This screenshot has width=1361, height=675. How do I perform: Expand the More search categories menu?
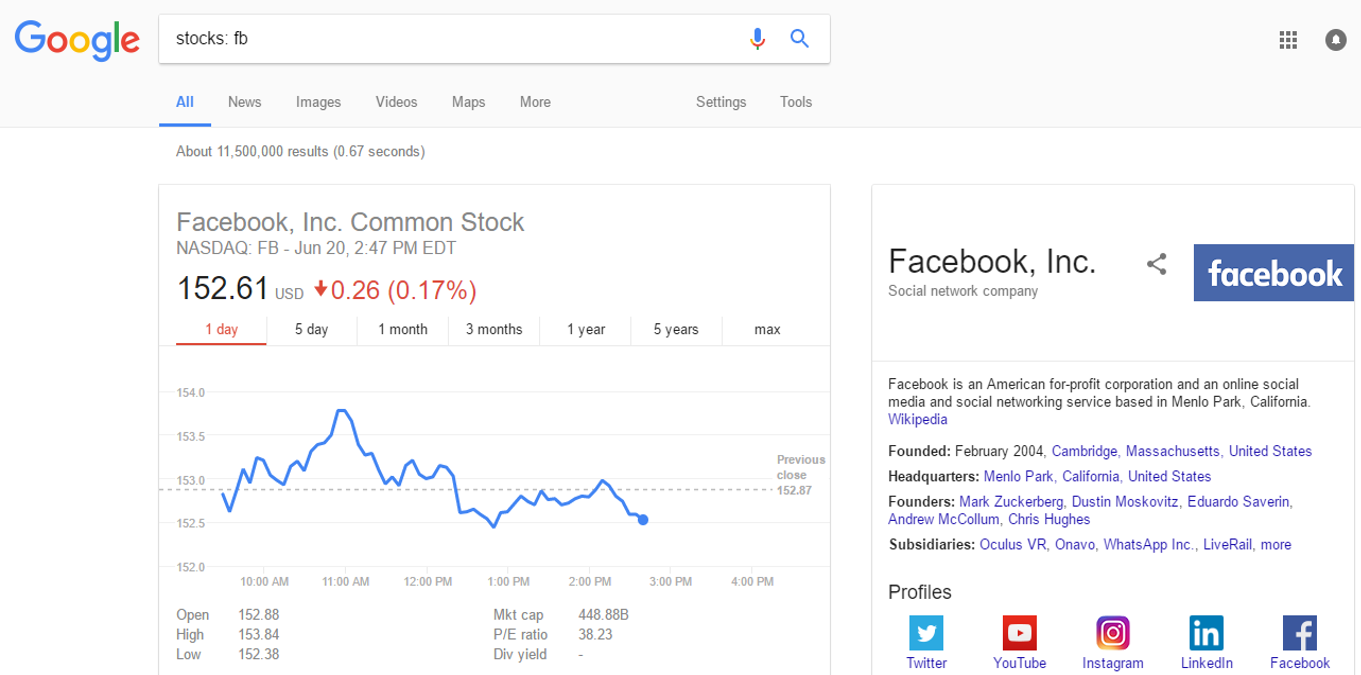535,102
